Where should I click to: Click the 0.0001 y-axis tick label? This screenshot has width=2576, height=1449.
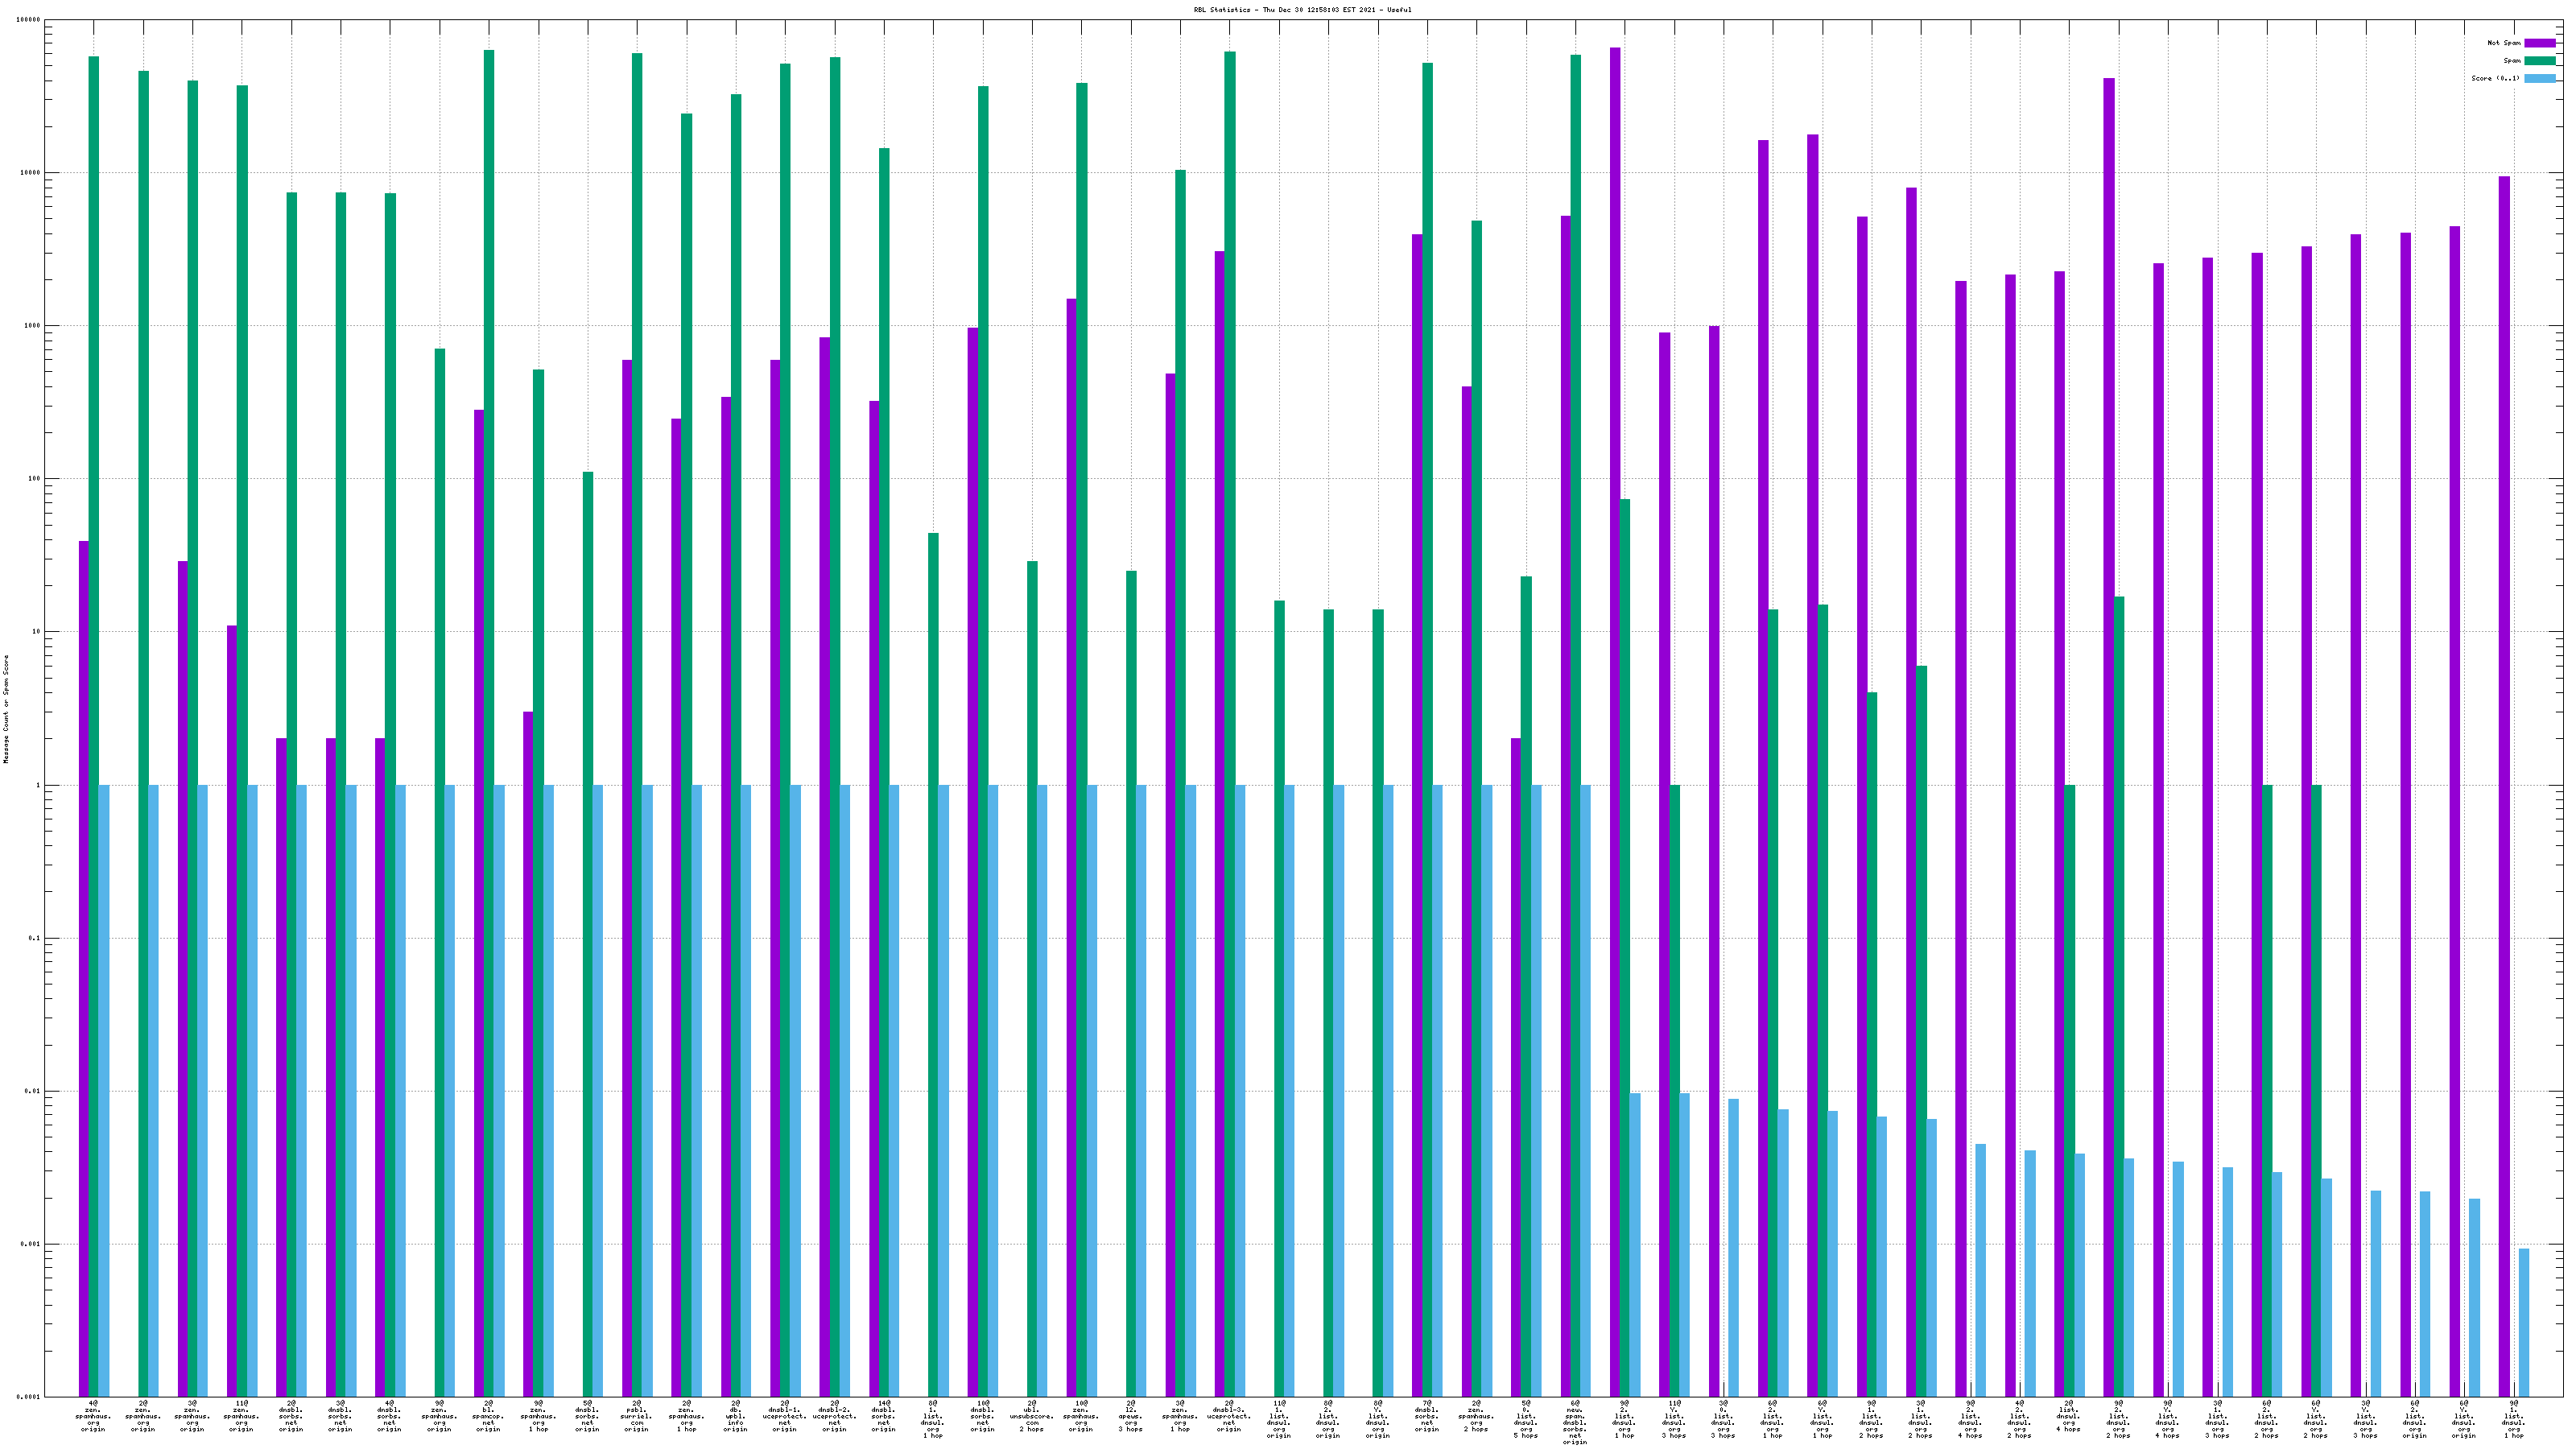[x=30, y=1397]
